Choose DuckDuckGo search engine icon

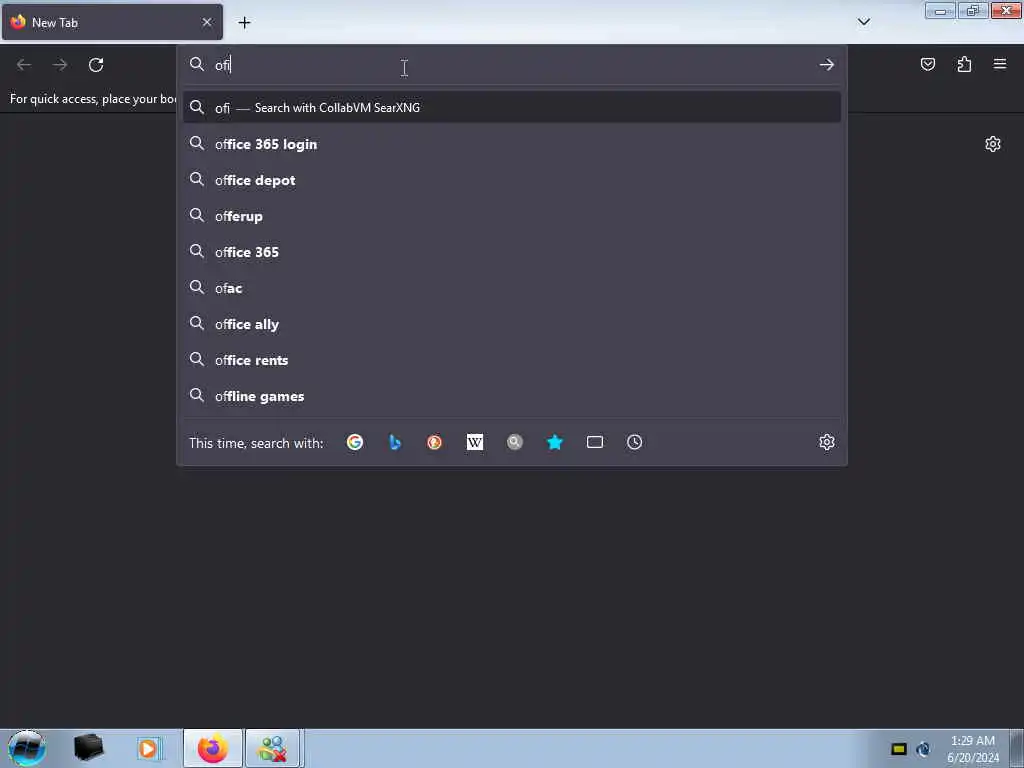(x=434, y=442)
